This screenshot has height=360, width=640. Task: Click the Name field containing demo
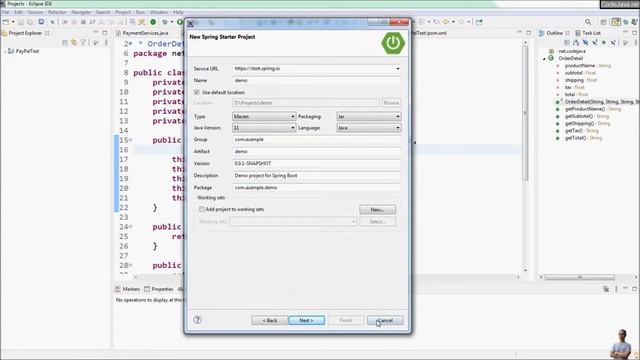click(317, 80)
